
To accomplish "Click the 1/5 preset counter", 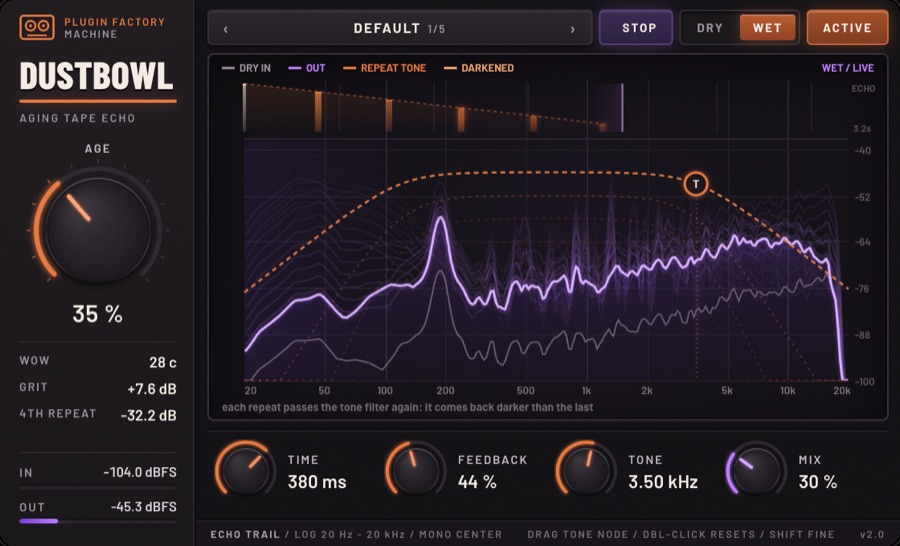I will [436, 29].
